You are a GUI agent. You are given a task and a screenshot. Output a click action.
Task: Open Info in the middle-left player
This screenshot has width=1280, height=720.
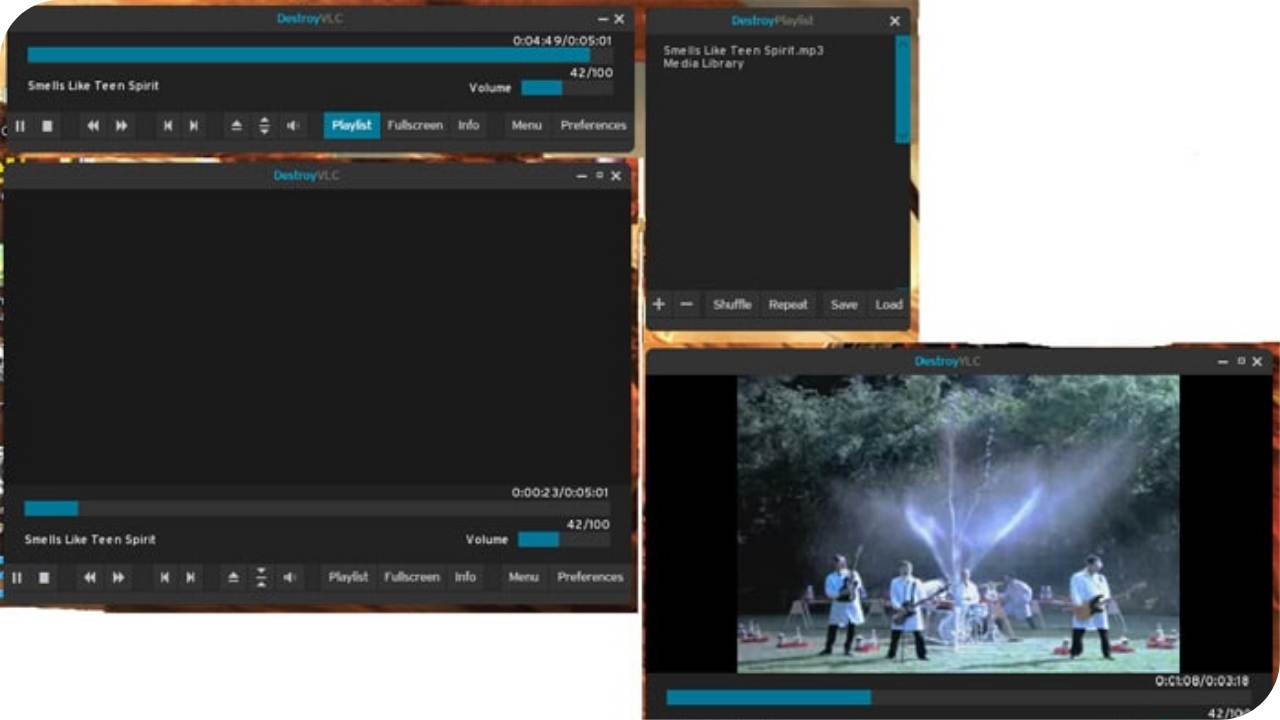(x=466, y=577)
